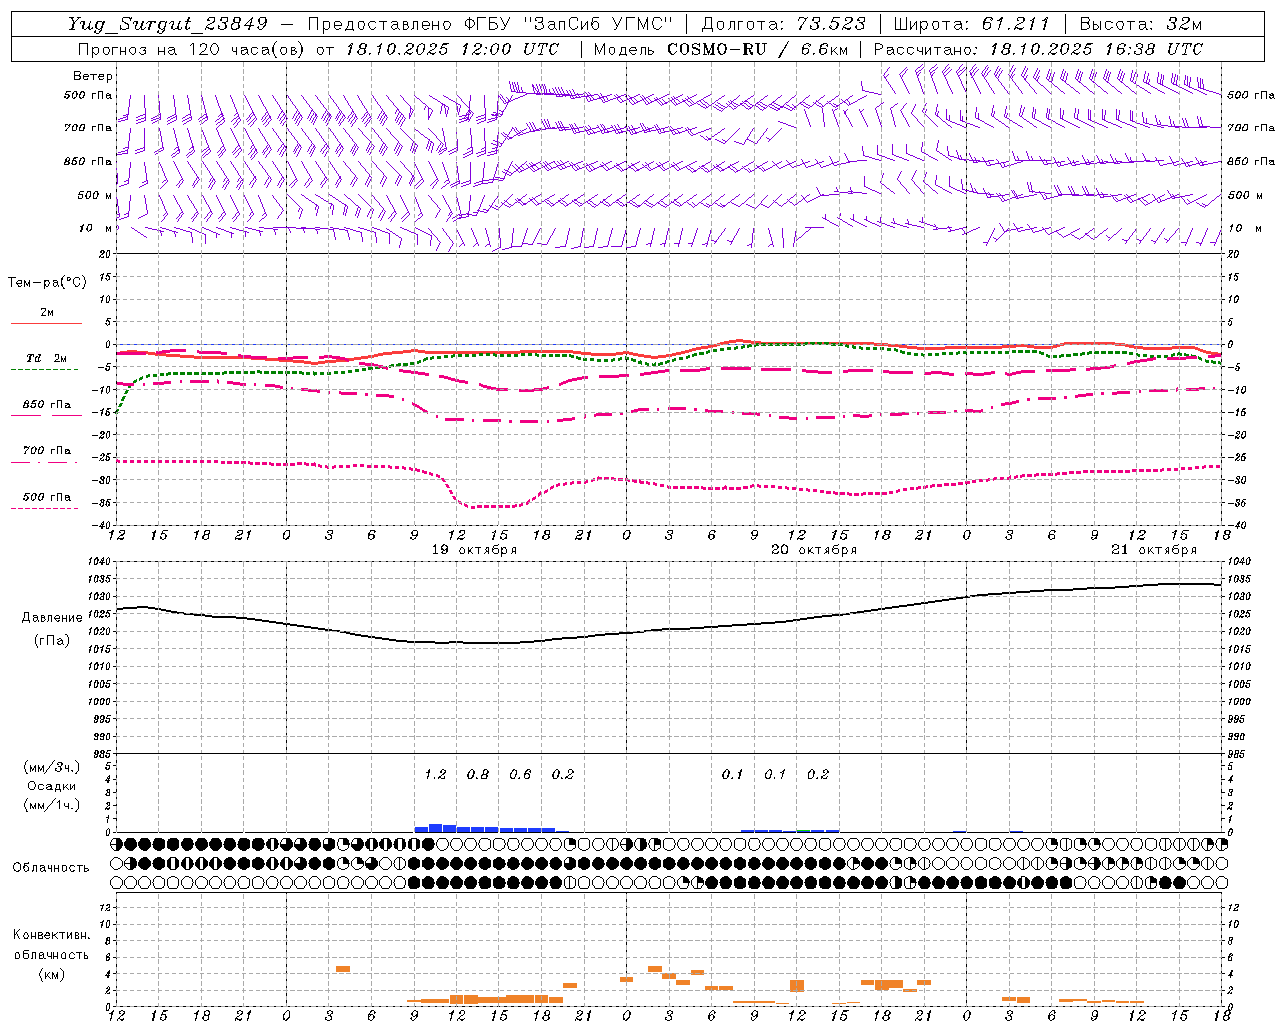1280x1024 pixels.
Task: Click the (мм/1ч.) precipitation unit label
Action: coord(52,805)
